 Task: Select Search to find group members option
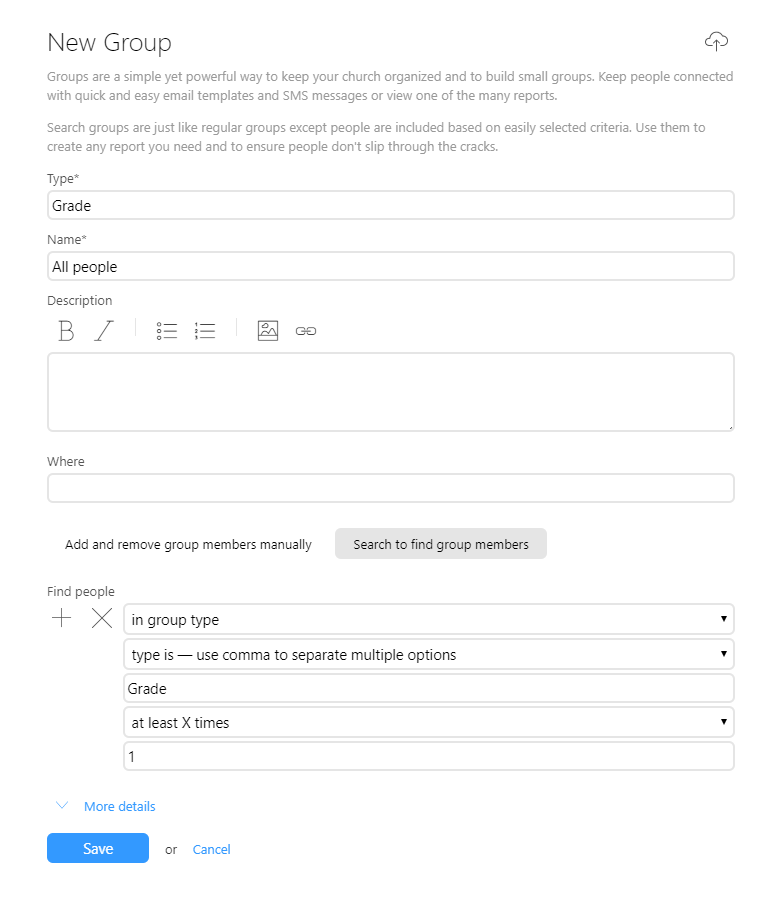point(441,544)
